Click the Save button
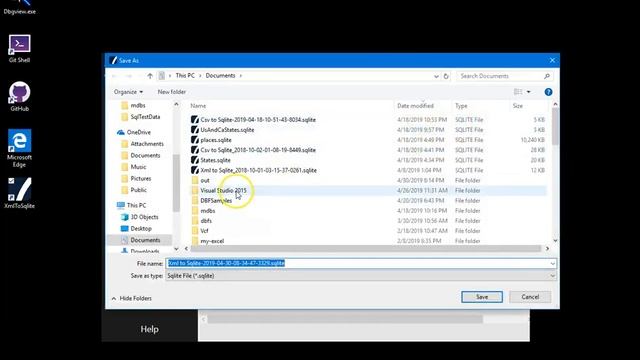 click(x=482, y=297)
